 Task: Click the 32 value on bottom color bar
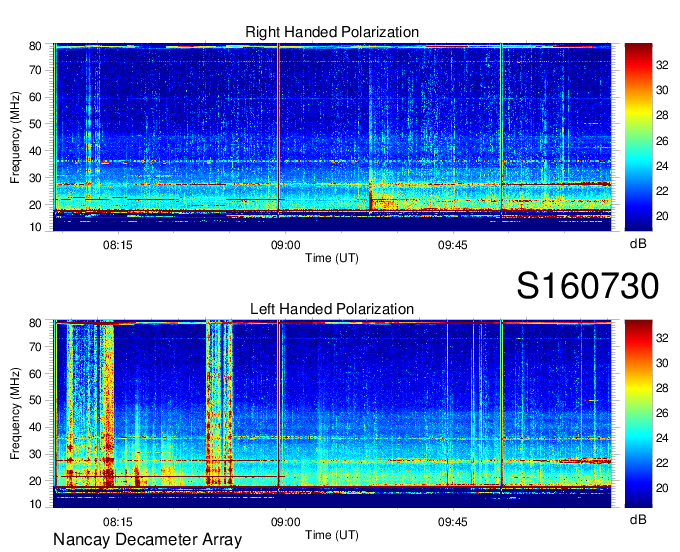(662, 338)
